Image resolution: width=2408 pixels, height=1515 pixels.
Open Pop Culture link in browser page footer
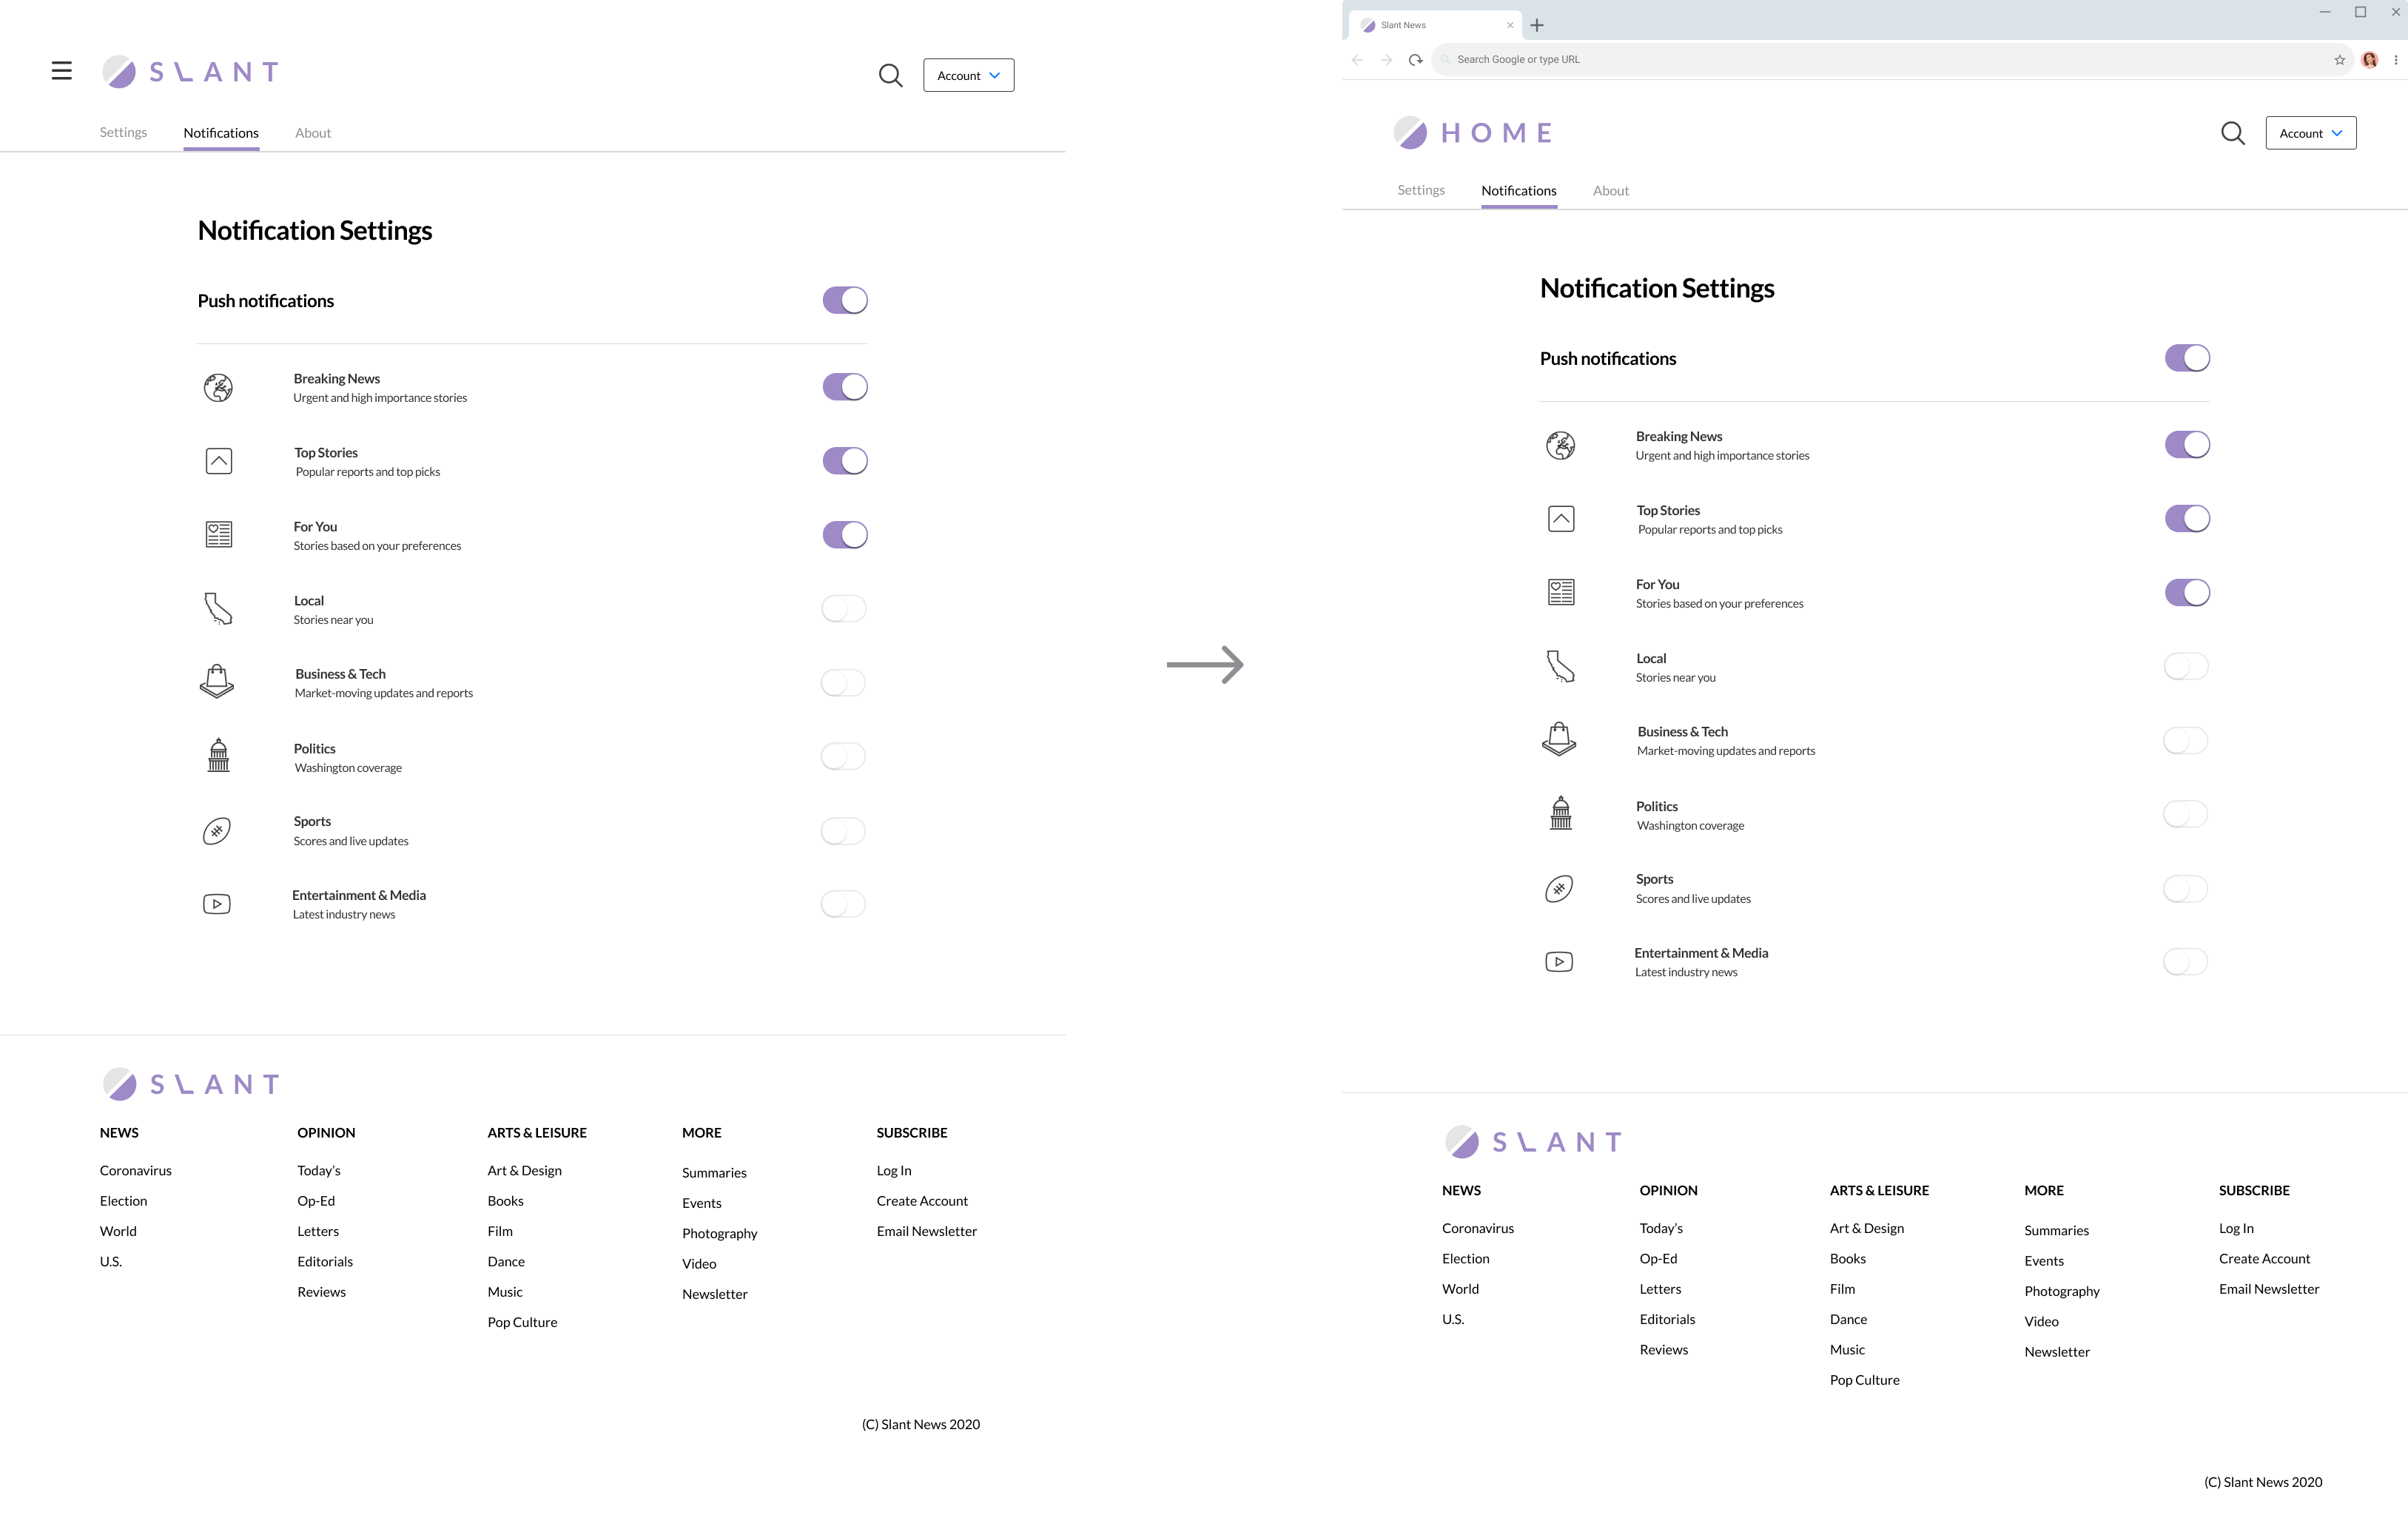pos(1864,1380)
